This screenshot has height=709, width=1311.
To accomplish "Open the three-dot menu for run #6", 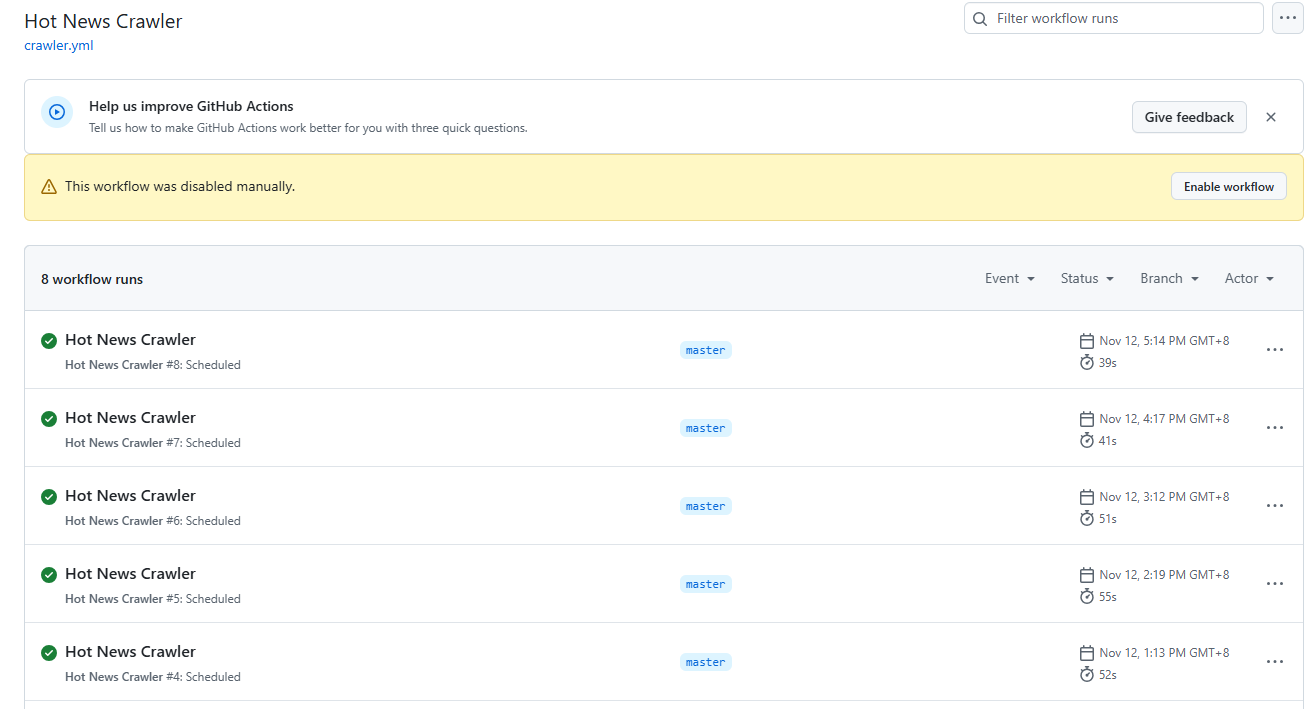I will (x=1274, y=506).
